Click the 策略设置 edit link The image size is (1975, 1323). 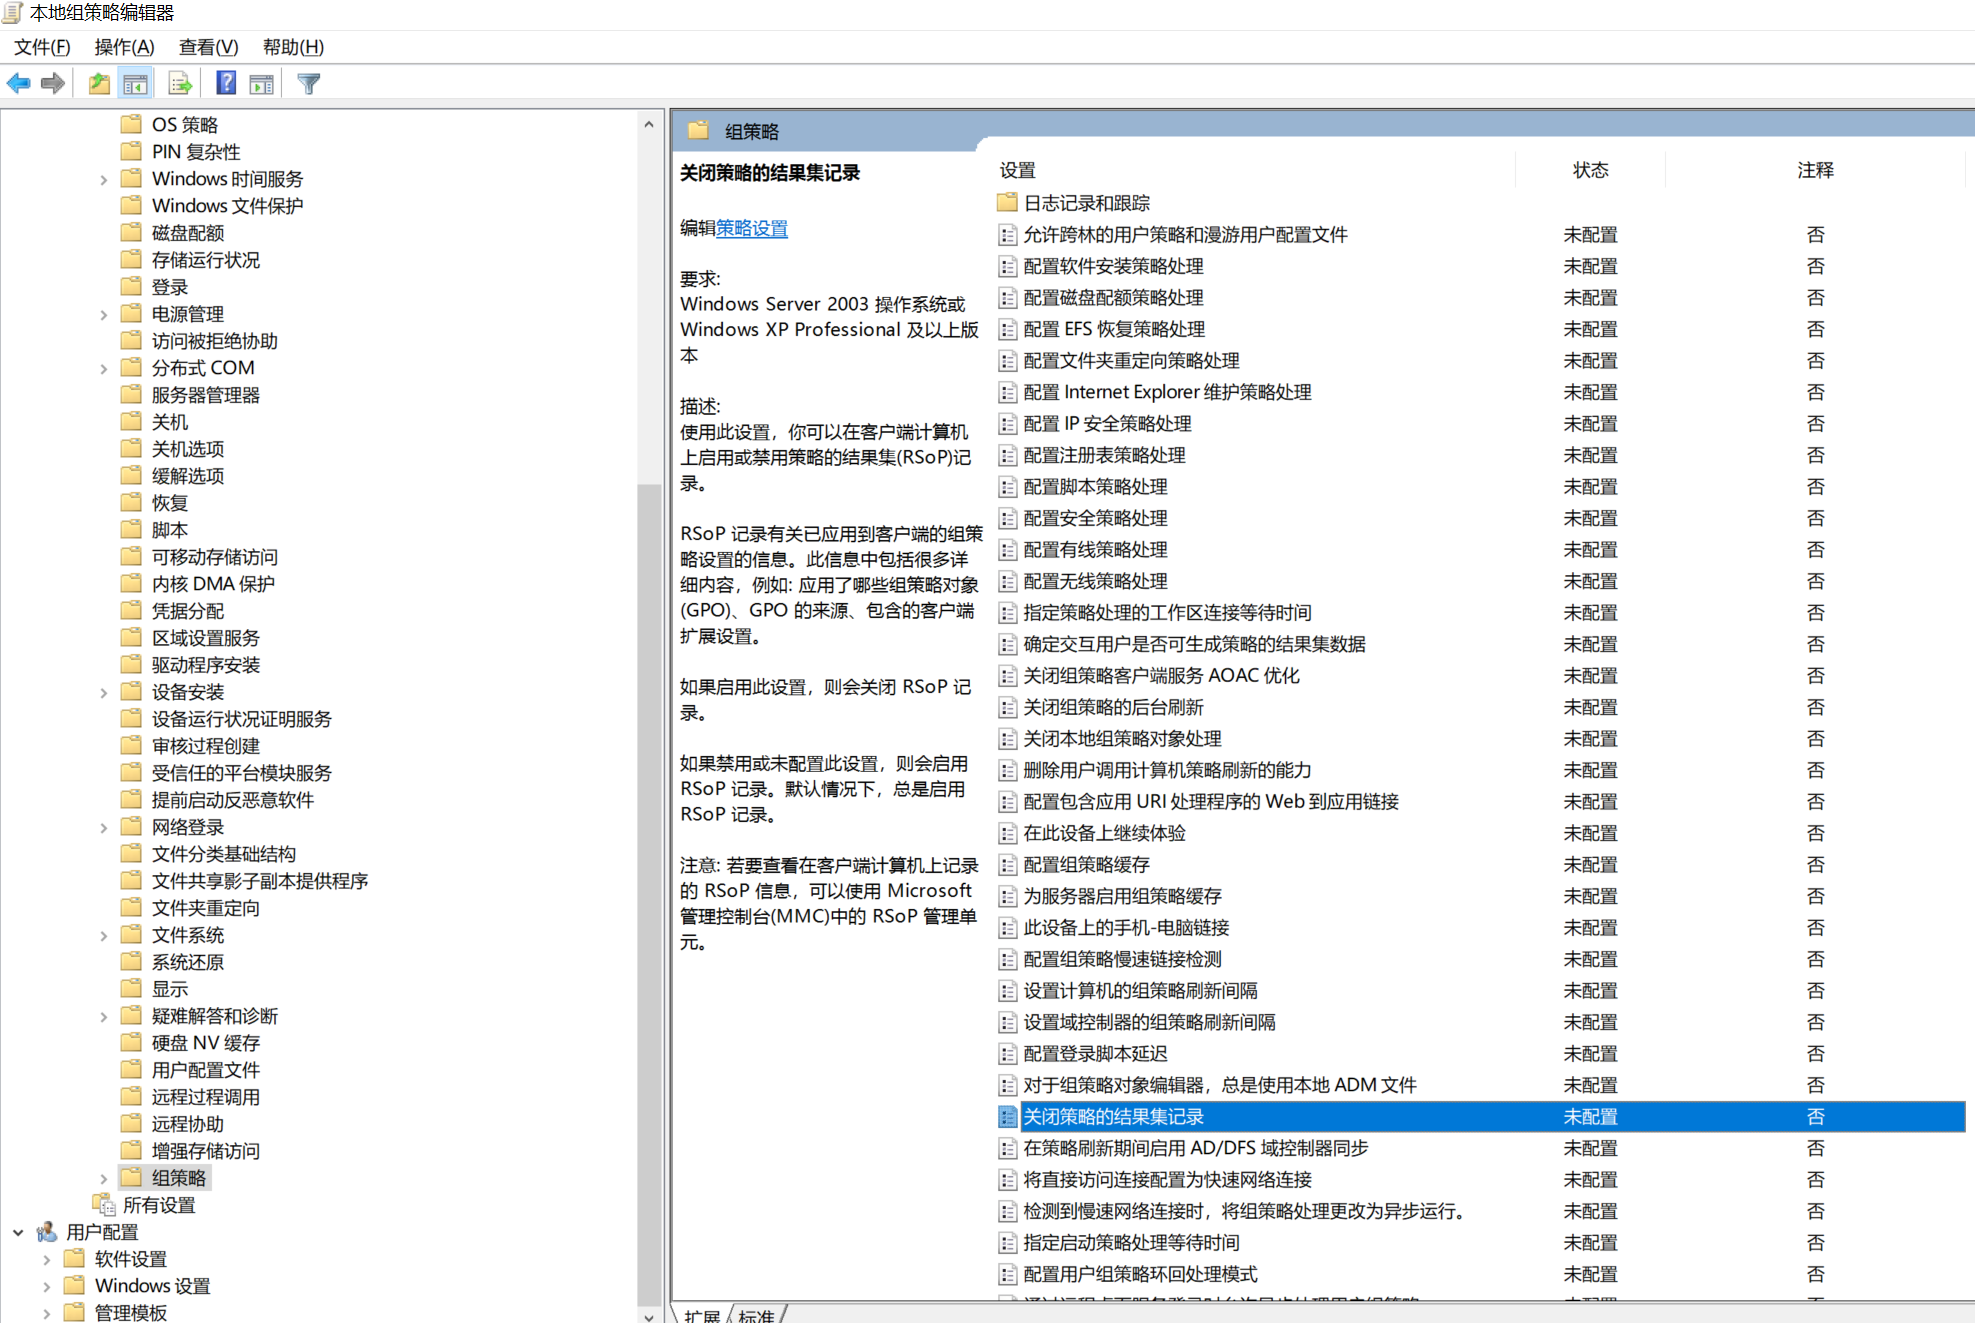tap(752, 228)
